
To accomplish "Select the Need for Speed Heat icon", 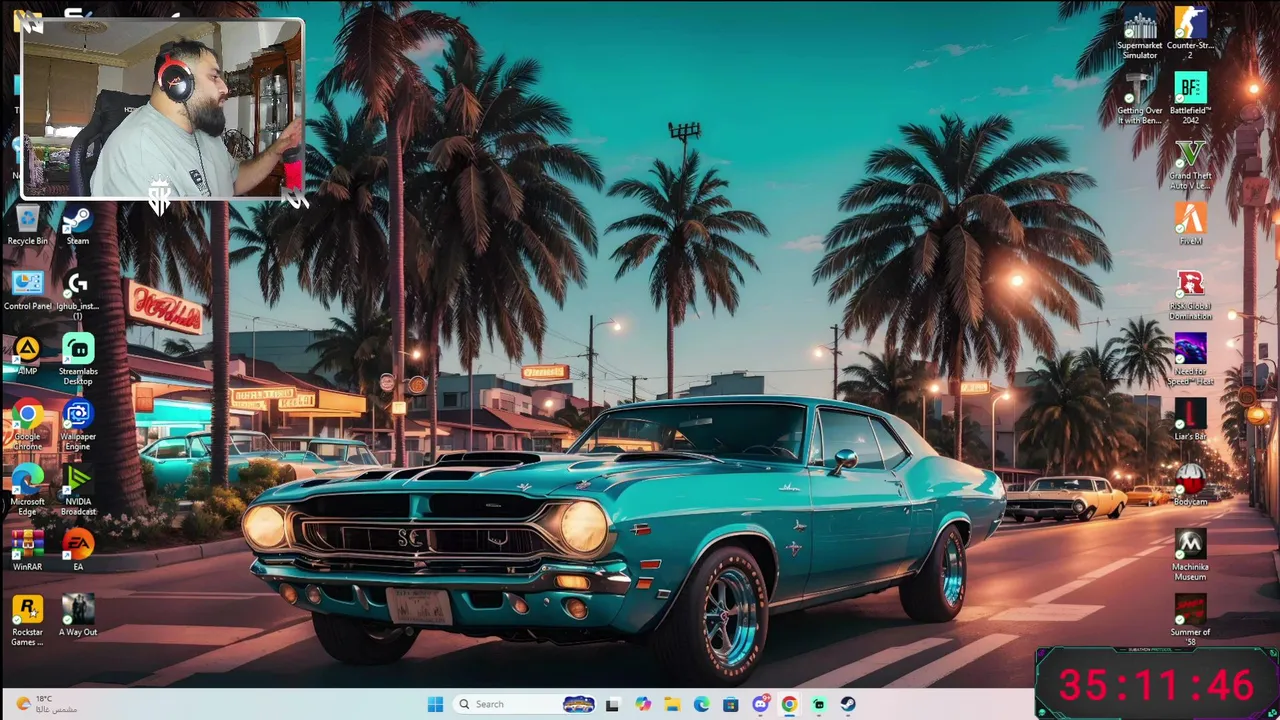I will click(x=1190, y=360).
